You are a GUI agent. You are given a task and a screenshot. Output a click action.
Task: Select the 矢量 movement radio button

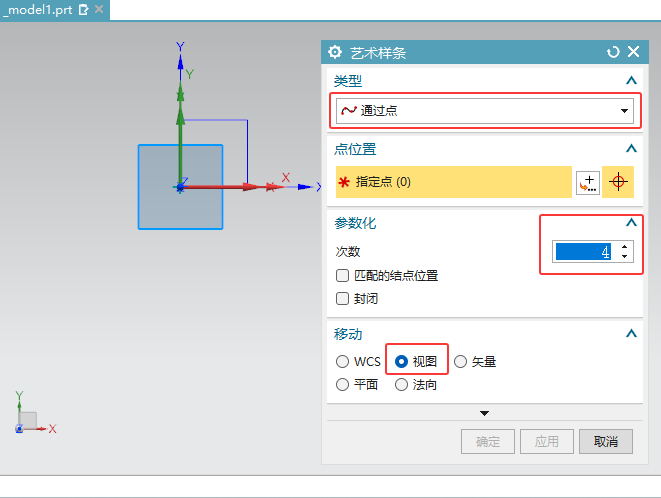(460, 361)
